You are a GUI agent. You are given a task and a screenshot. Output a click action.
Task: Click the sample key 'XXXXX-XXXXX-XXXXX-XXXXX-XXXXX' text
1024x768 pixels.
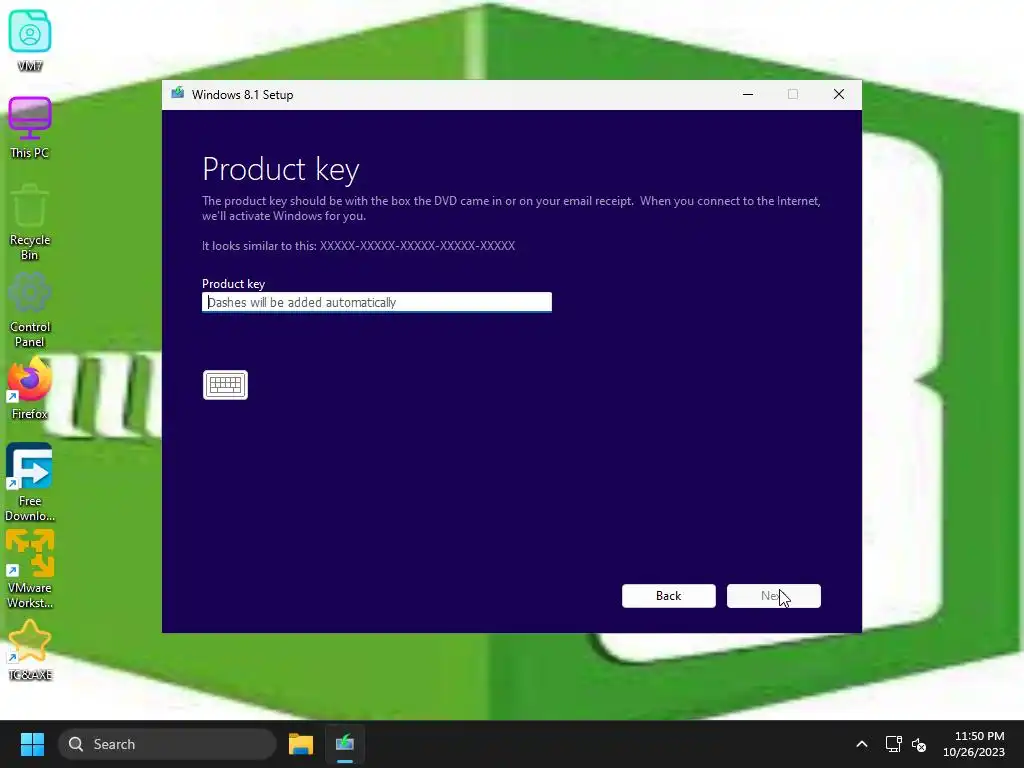(417, 246)
